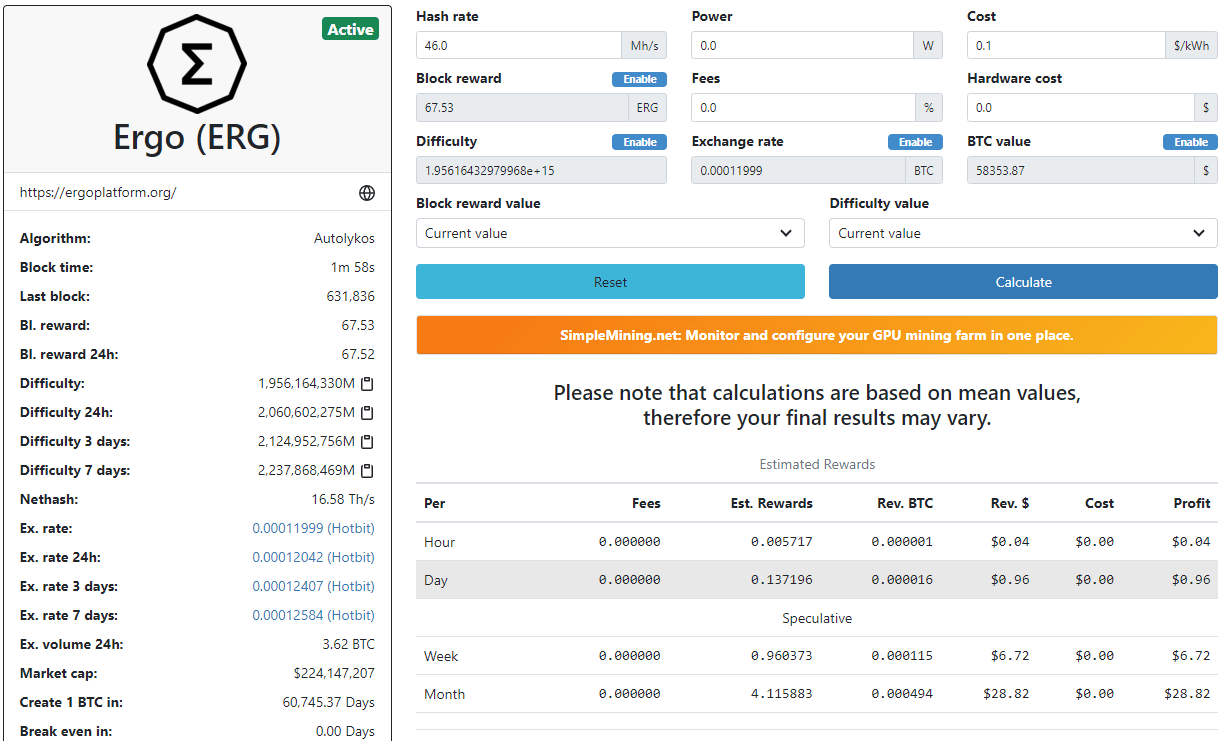Focus the Cost per kWh input field
This screenshot has width=1231, height=741.
(1066, 45)
